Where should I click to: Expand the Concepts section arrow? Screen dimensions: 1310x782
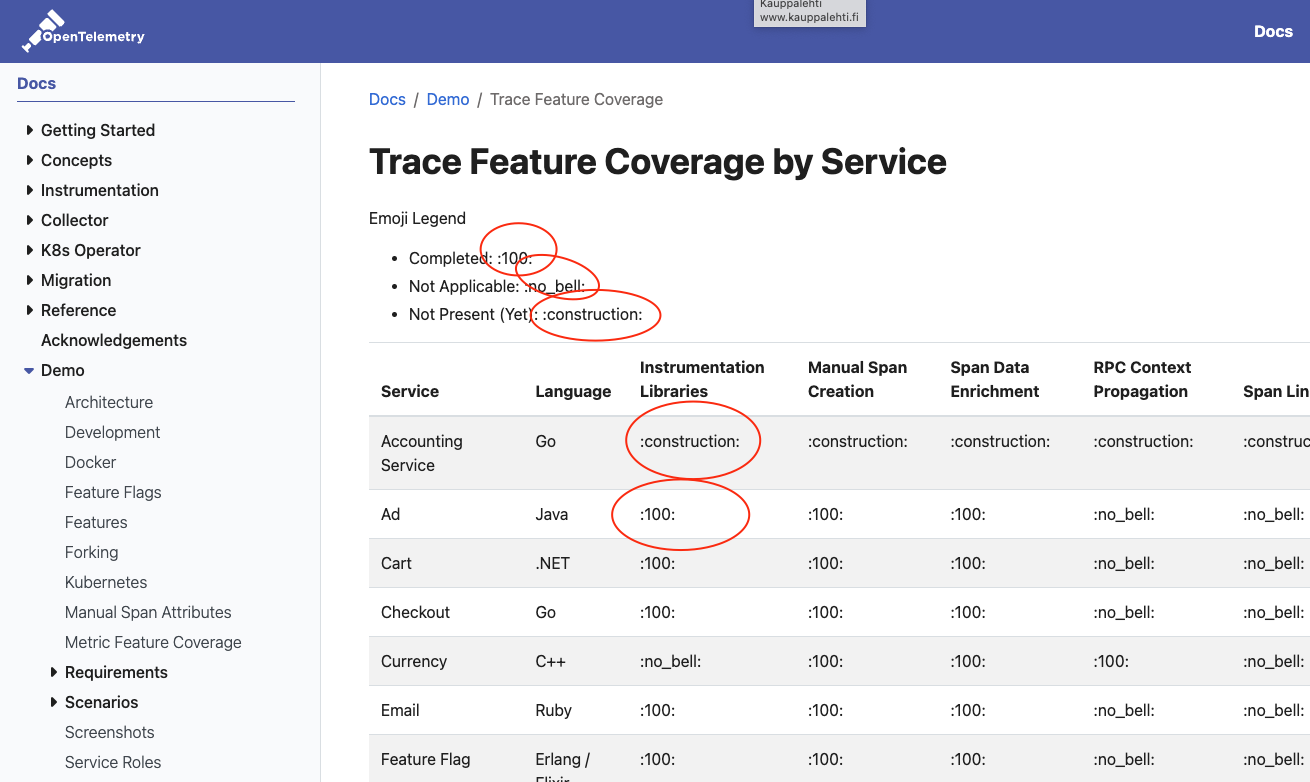30,160
